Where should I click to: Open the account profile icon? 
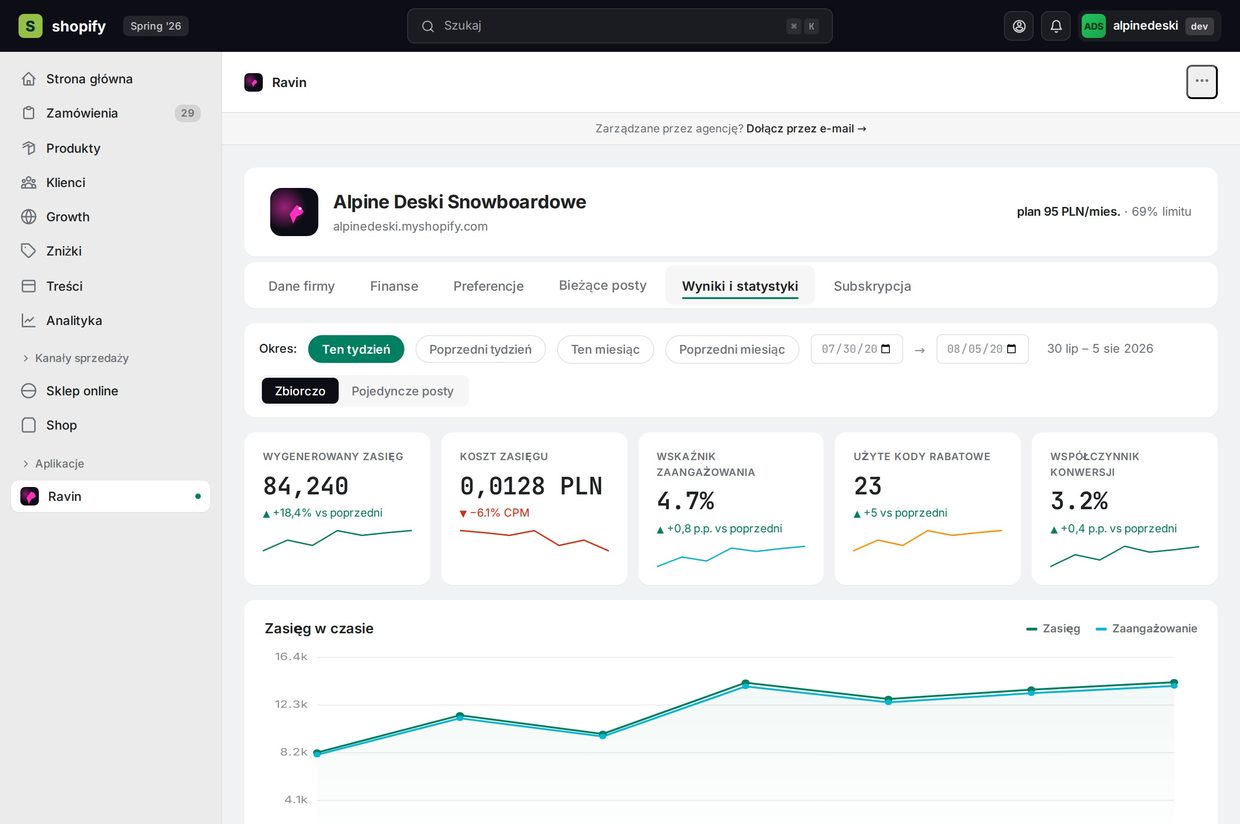[1019, 26]
